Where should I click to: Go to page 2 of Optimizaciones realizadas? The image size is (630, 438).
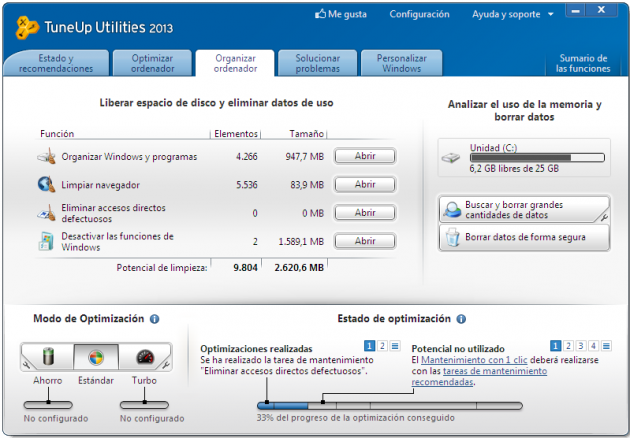pyautogui.click(x=382, y=346)
